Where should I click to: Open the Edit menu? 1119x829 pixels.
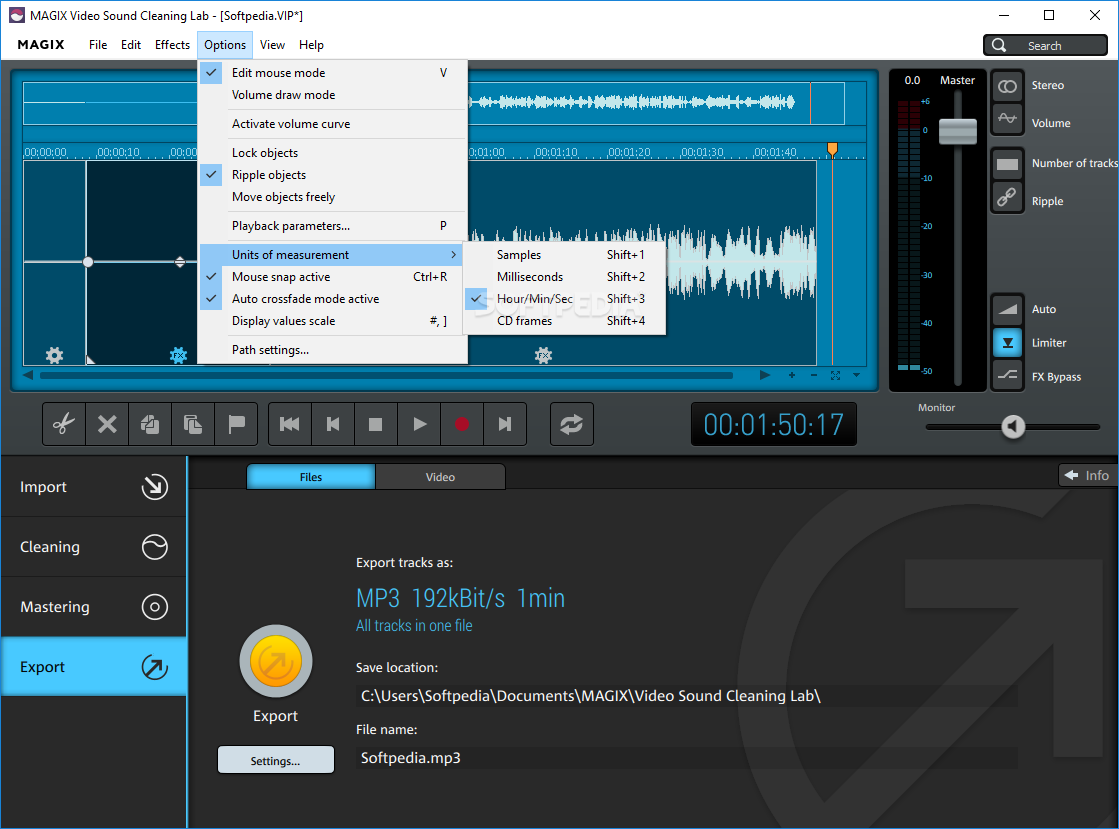click(131, 45)
